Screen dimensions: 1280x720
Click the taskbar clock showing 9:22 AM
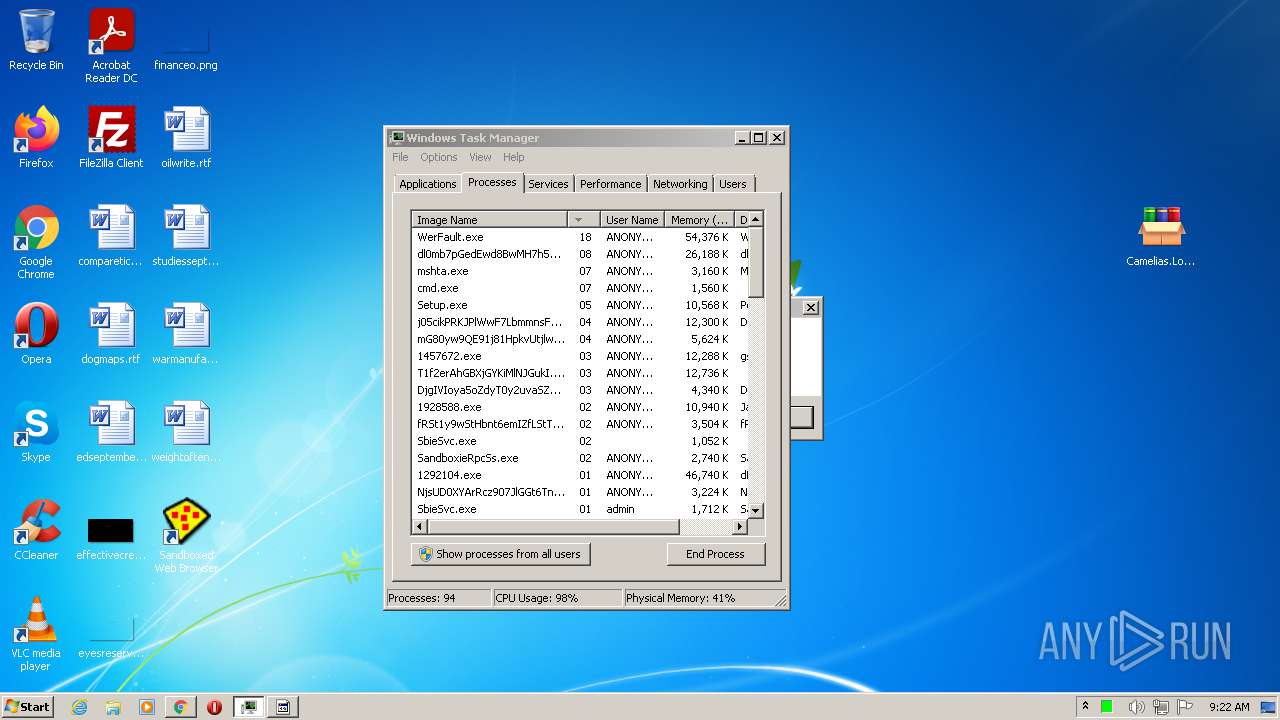pyautogui.click(x=1228, y=707)
